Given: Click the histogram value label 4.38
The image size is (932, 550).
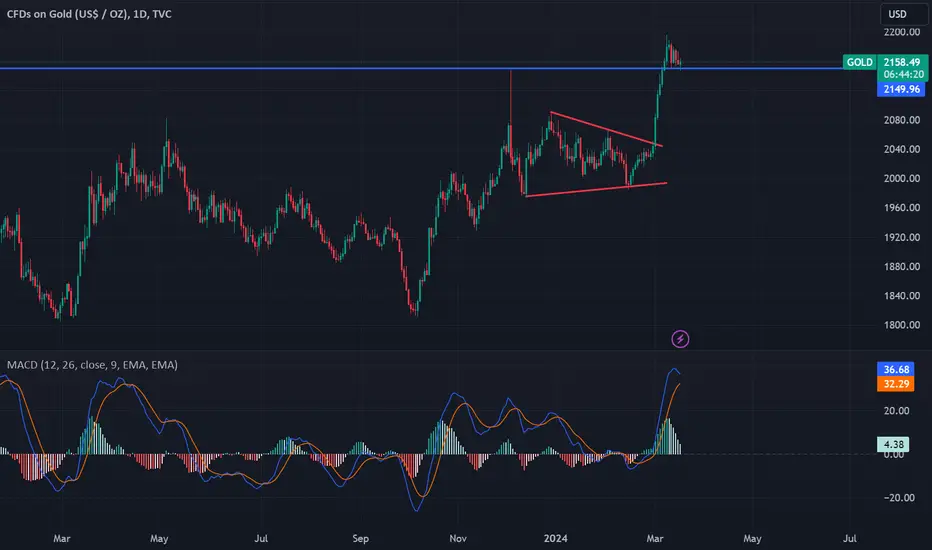Looking at the screenshot, I should (893, 444).
